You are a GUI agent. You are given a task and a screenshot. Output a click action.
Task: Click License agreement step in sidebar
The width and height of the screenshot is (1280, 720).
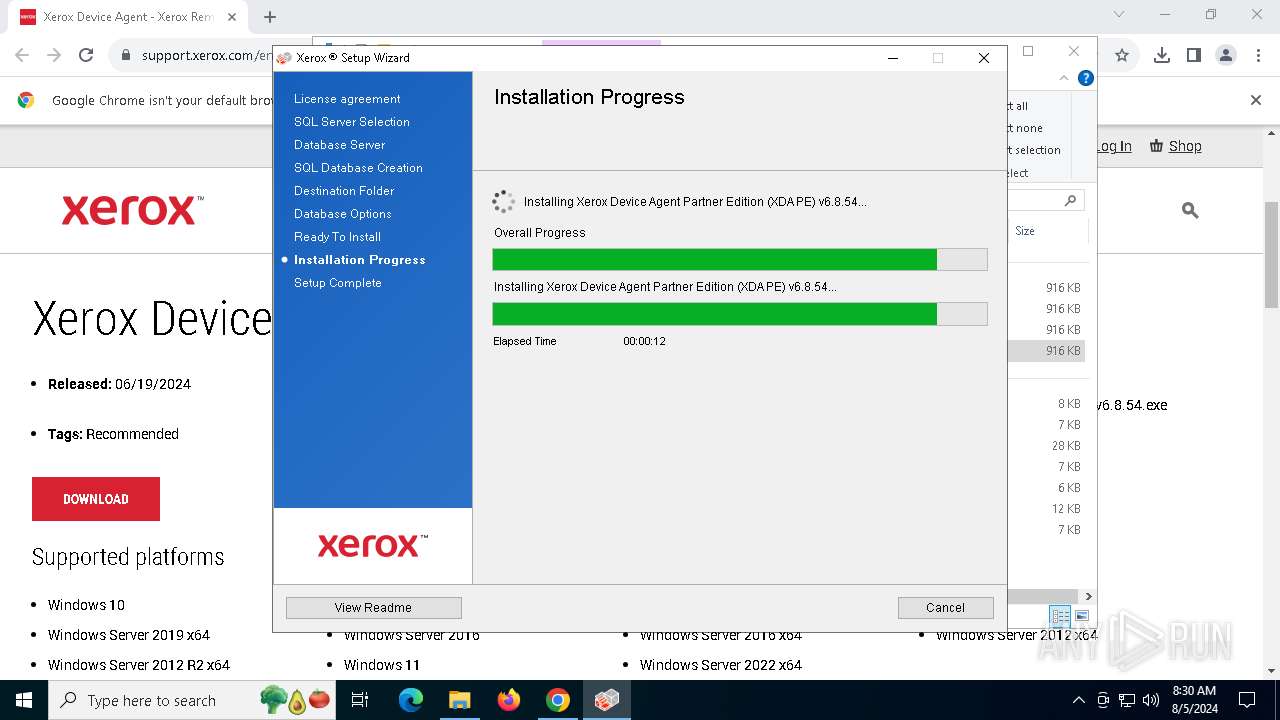coord(347,99)
